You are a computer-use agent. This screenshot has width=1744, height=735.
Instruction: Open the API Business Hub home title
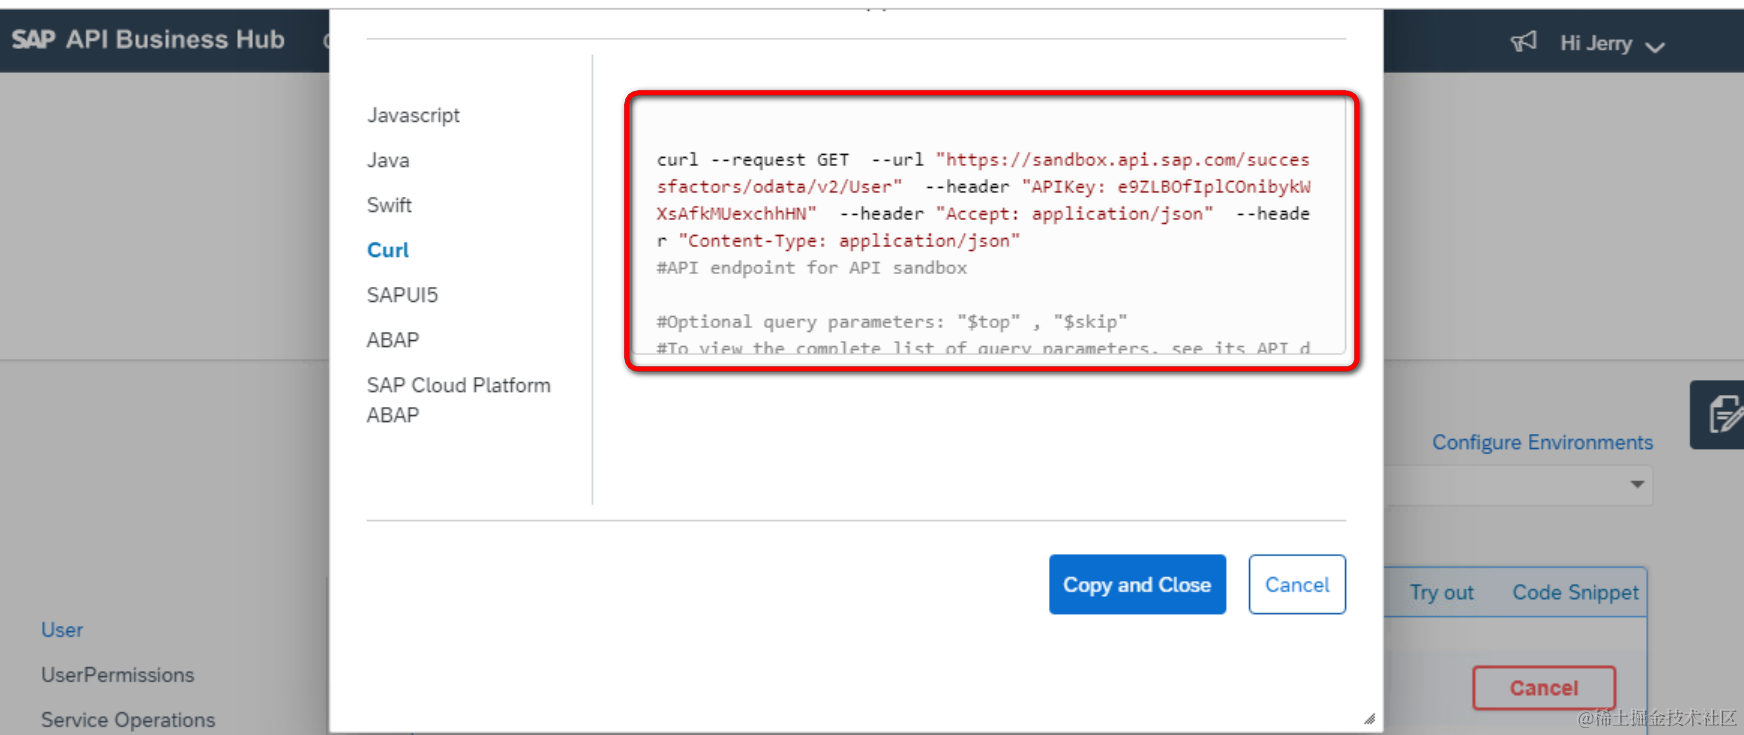pyautogui.click(x=175, y=40)
